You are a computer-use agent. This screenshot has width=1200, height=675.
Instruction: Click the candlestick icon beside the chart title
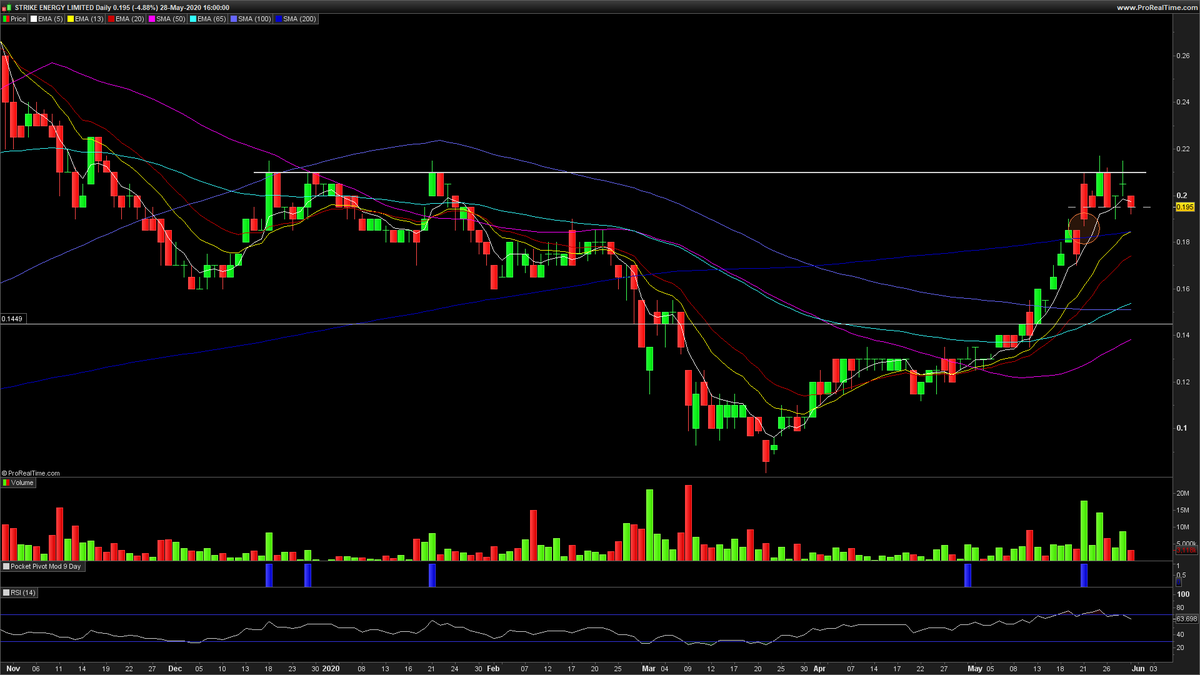tap(8, 5)
